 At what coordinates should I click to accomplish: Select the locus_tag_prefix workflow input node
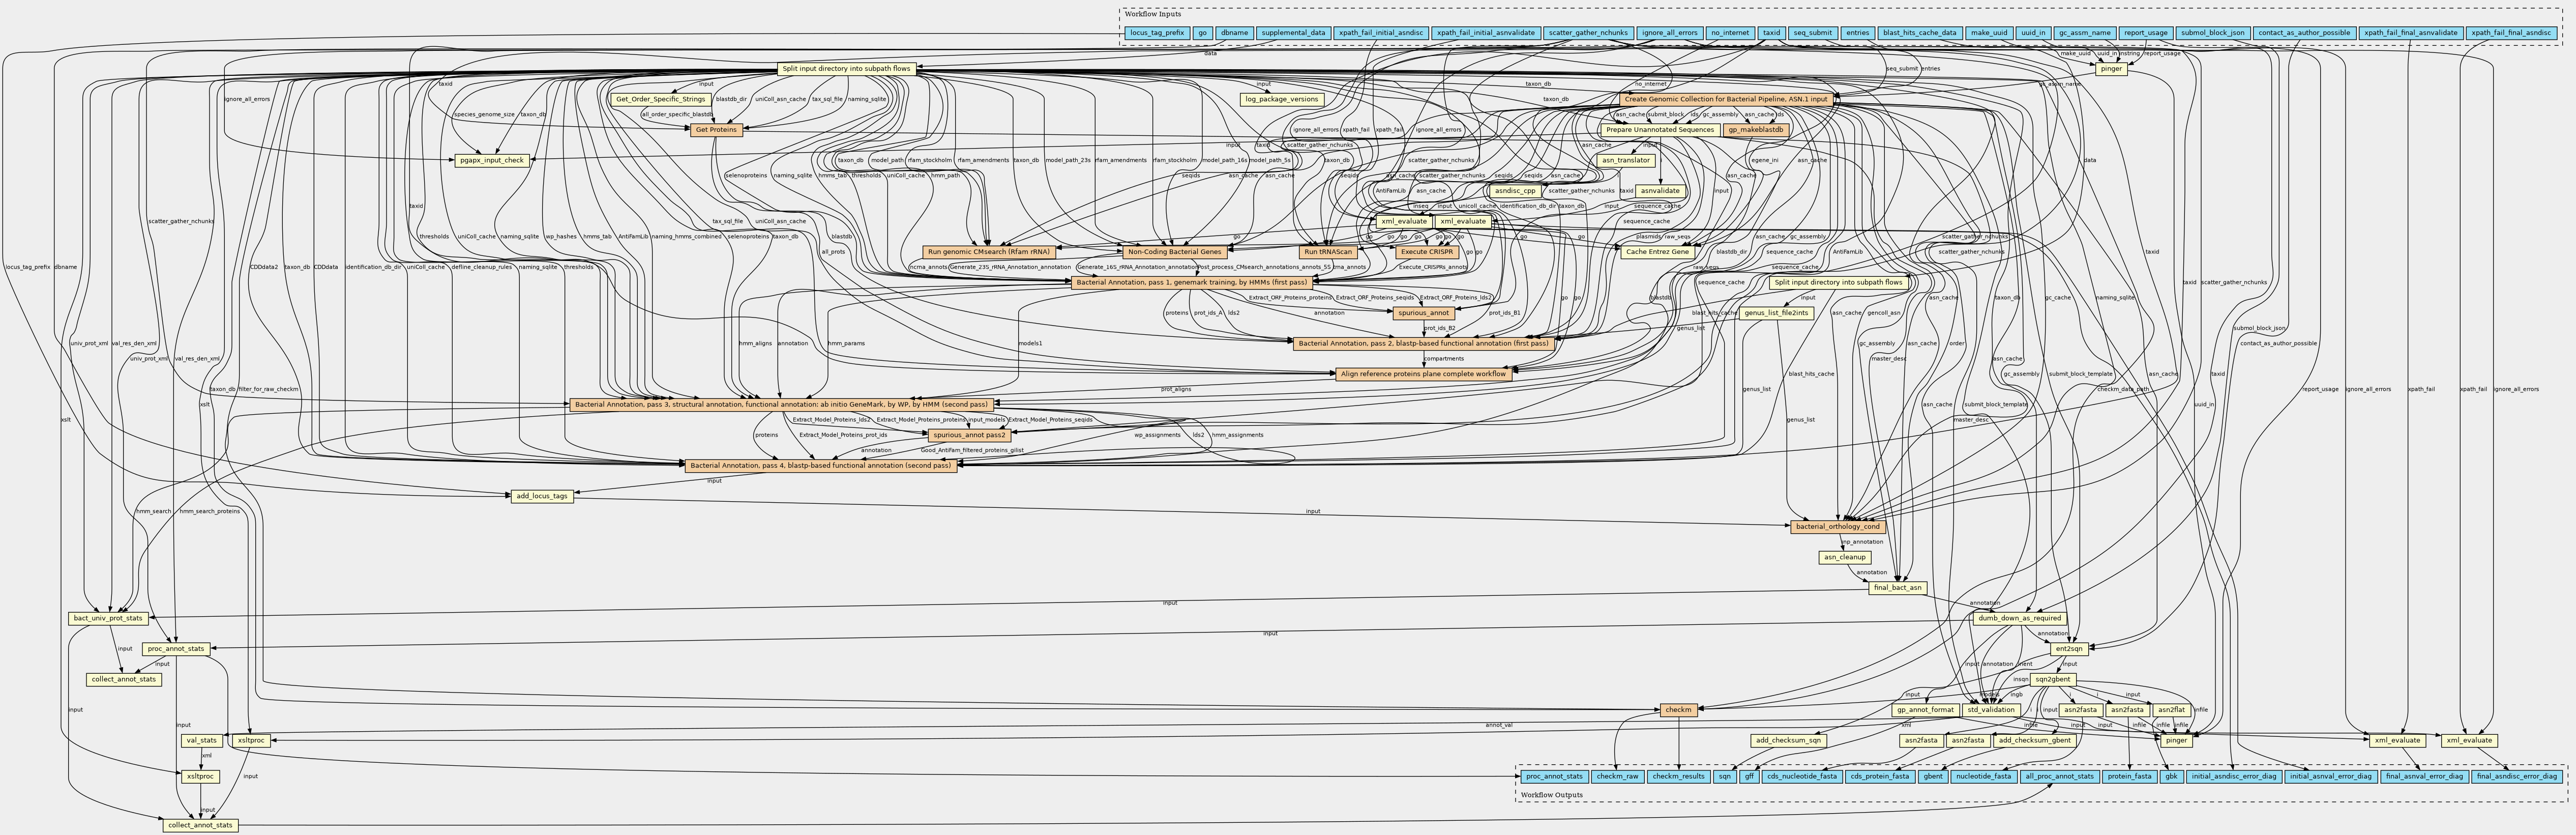pyautogui.click(x=1157, y=33)
